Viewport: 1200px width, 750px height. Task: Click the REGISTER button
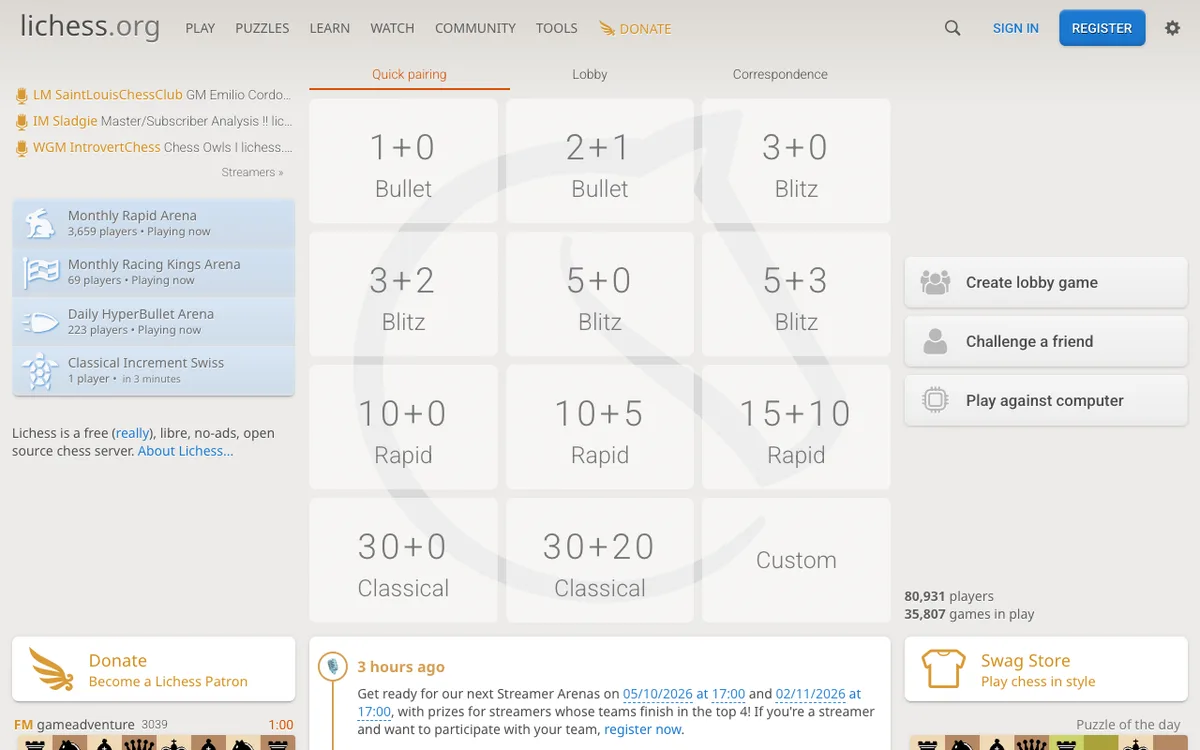(1101, 28)
